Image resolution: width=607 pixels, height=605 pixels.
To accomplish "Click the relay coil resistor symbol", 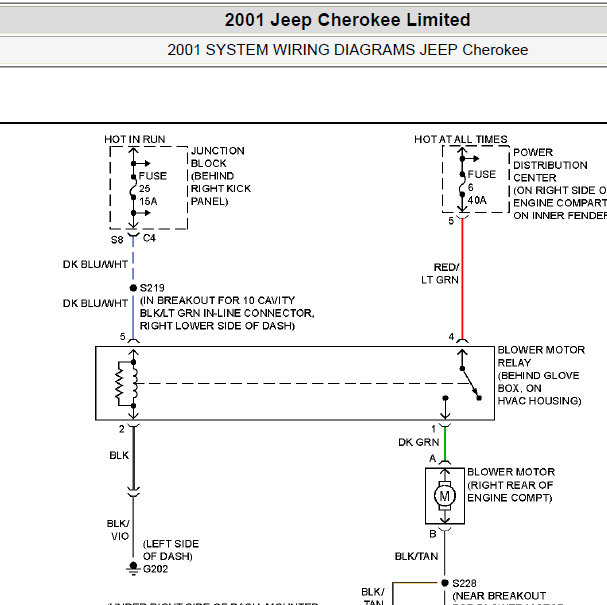I will (x=120, y=384).
